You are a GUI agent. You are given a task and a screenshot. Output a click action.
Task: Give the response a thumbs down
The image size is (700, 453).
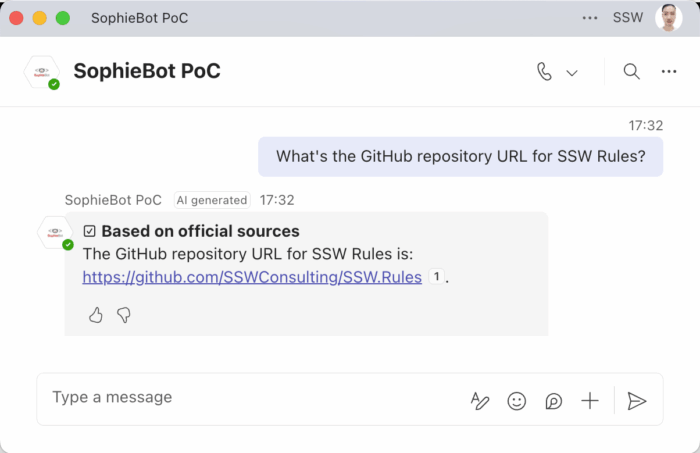(x=124, y=315)
